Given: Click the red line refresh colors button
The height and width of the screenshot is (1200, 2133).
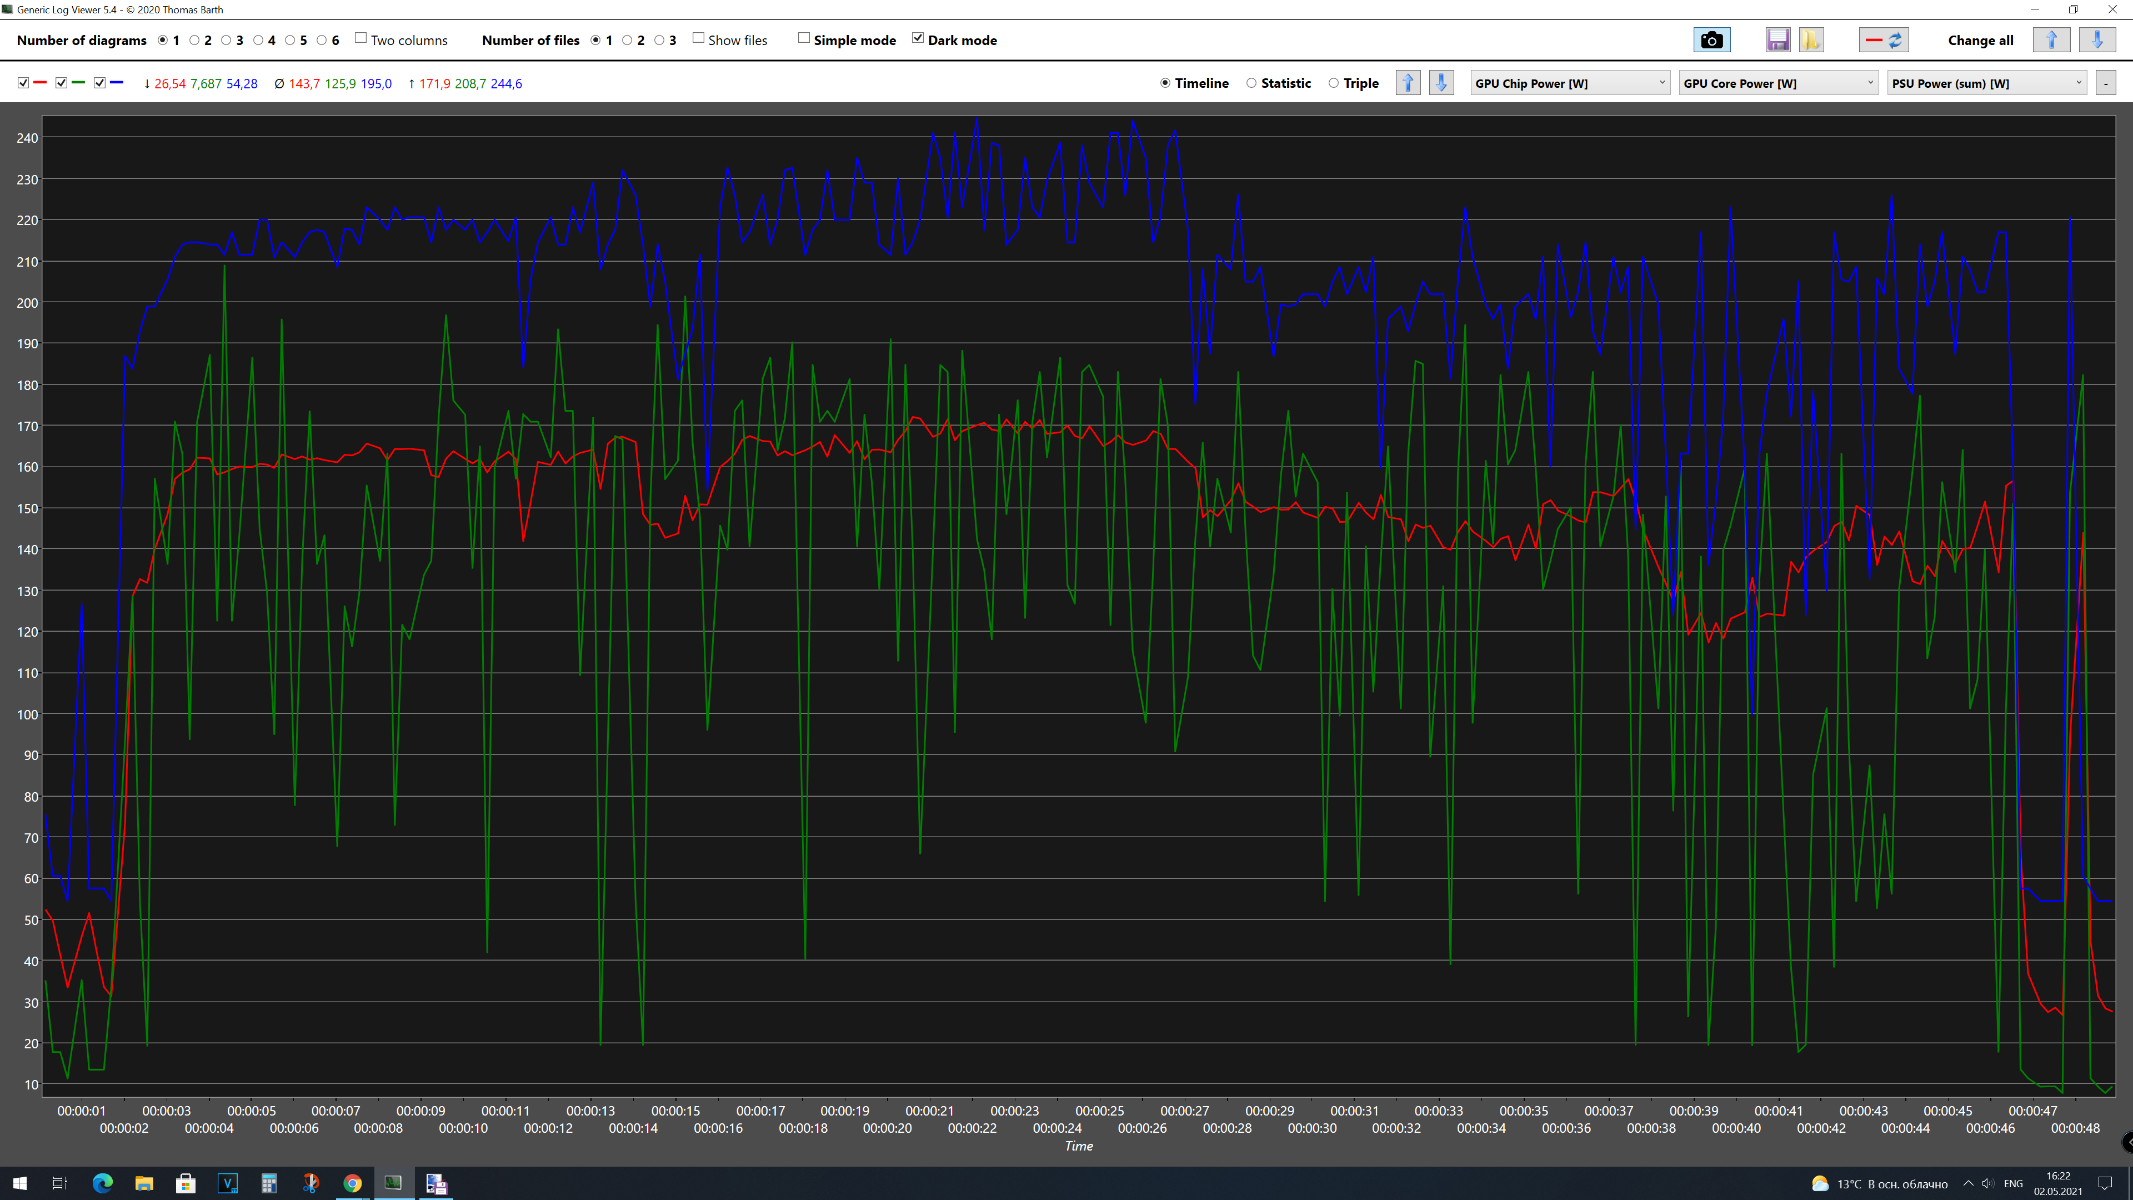Looking at the screenshot, I should (x=1884, y=40).
